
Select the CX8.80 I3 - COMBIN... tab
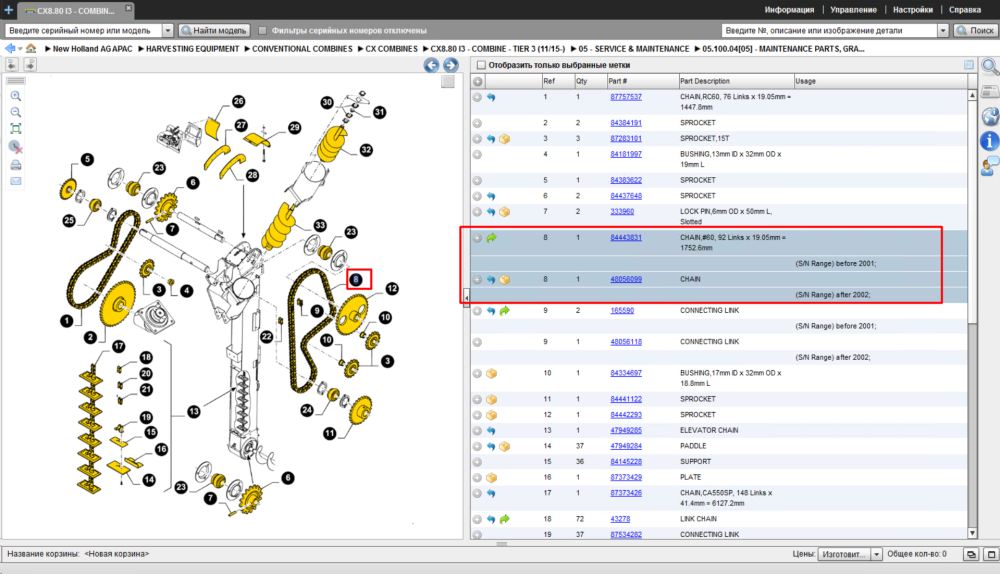(x=75, y=11)
